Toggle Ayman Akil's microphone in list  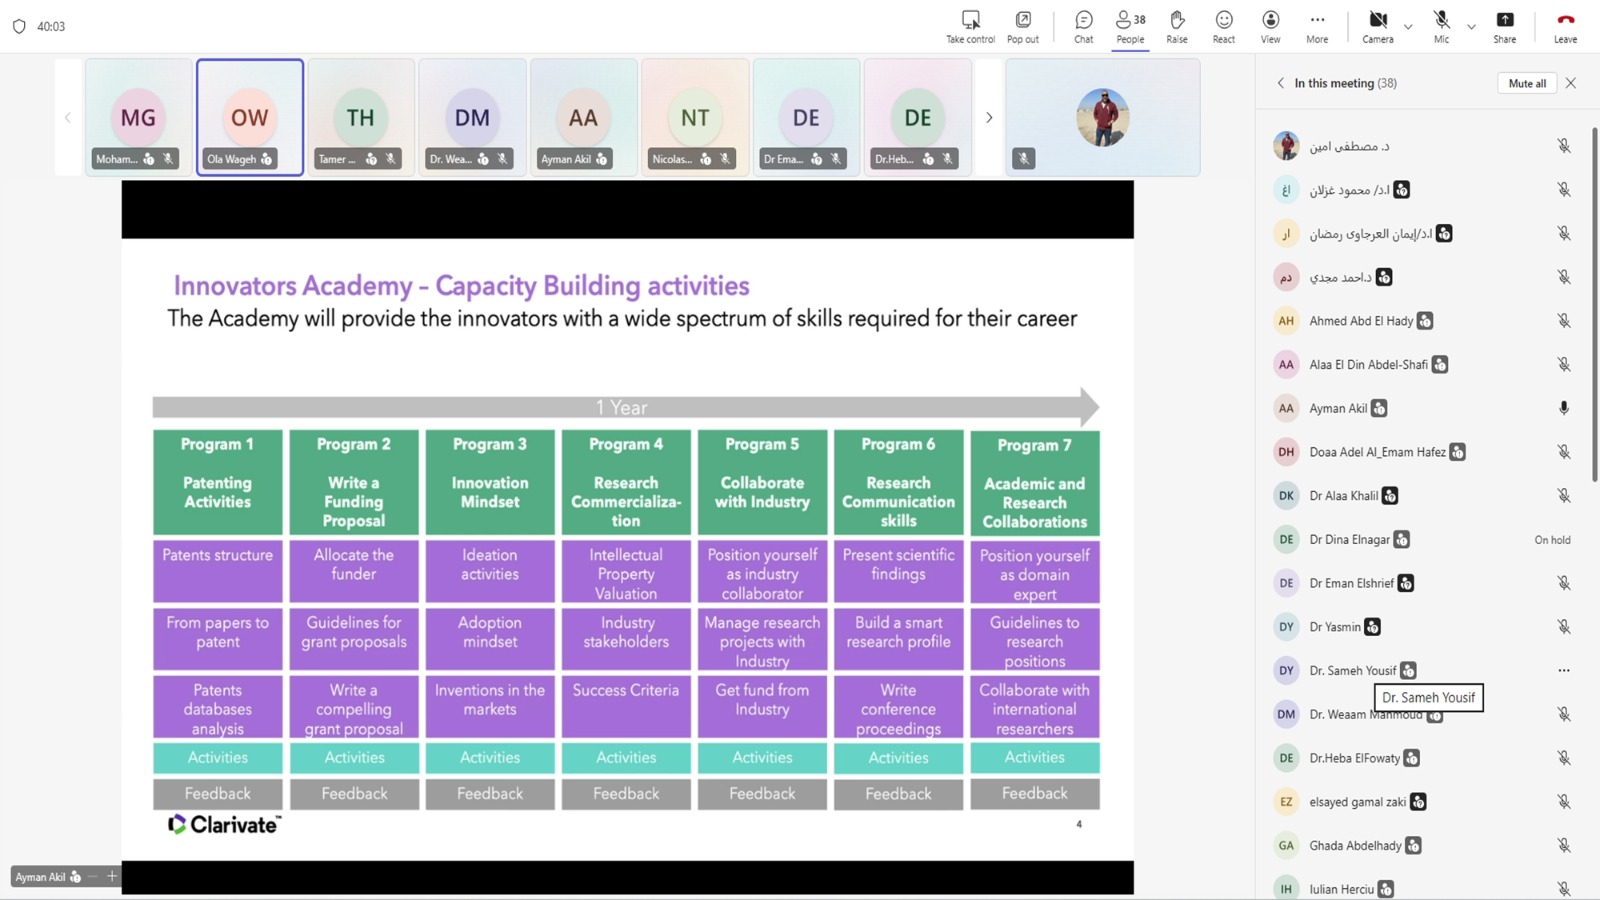1563,408
